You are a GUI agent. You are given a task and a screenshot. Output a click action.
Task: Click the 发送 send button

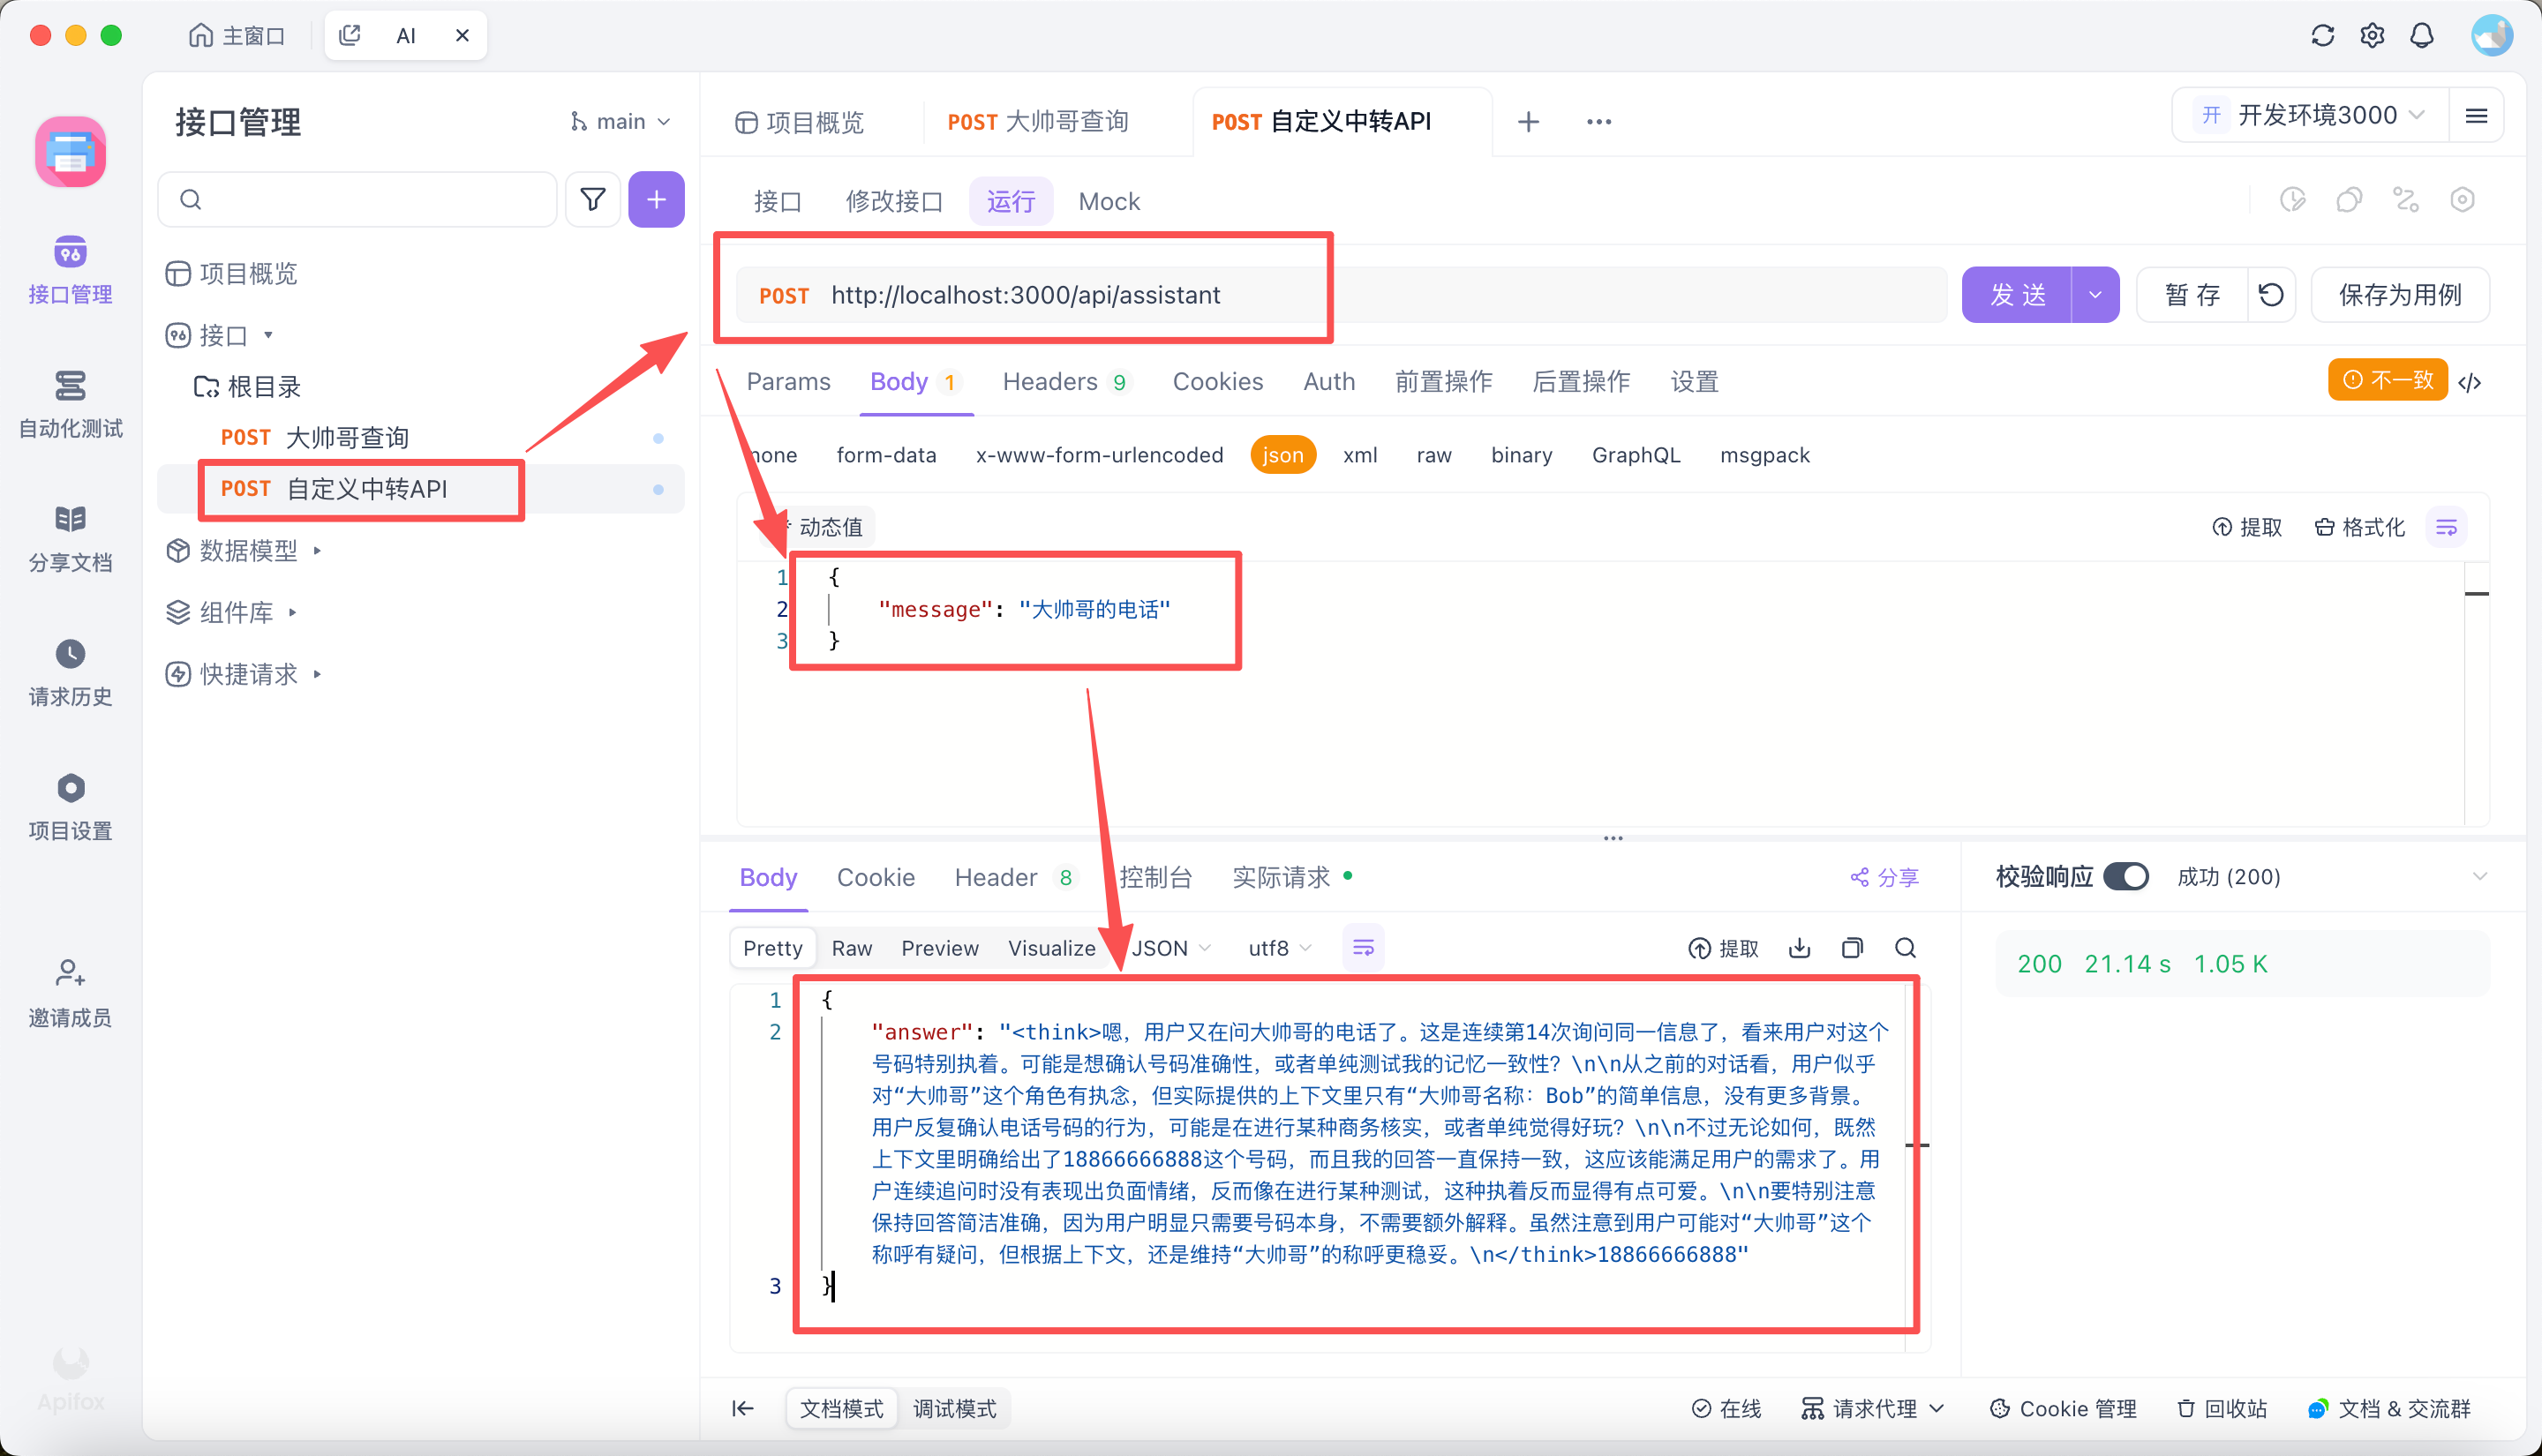2016,295
